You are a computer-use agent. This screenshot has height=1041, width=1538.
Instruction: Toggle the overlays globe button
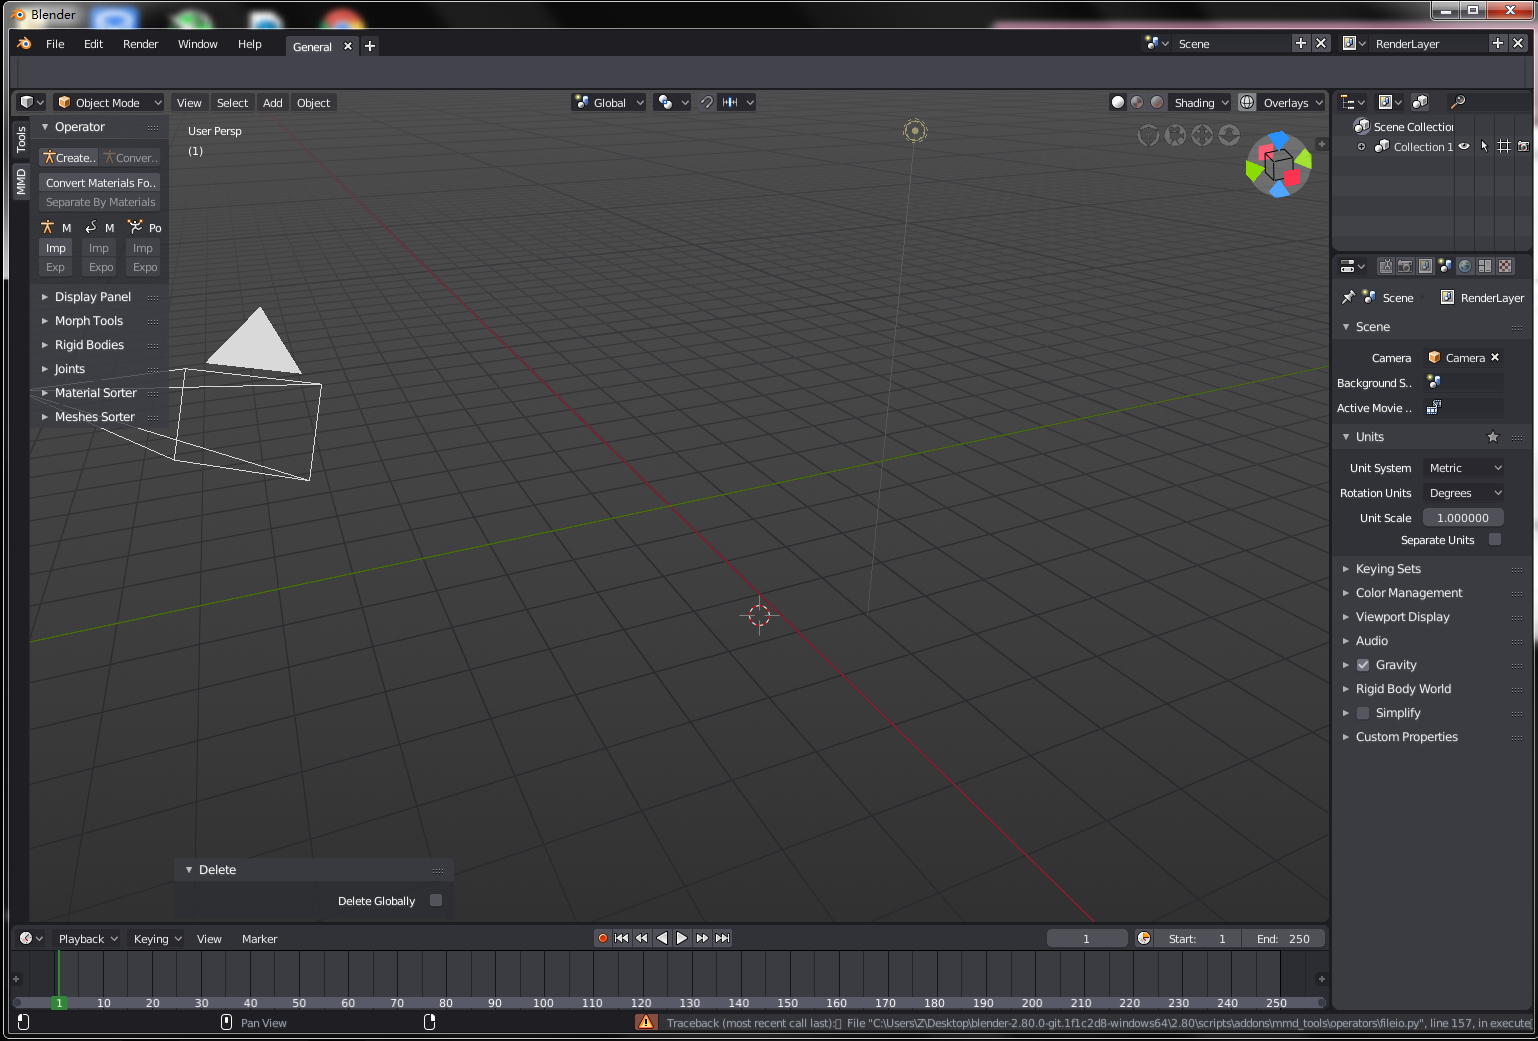point(1247,102)
